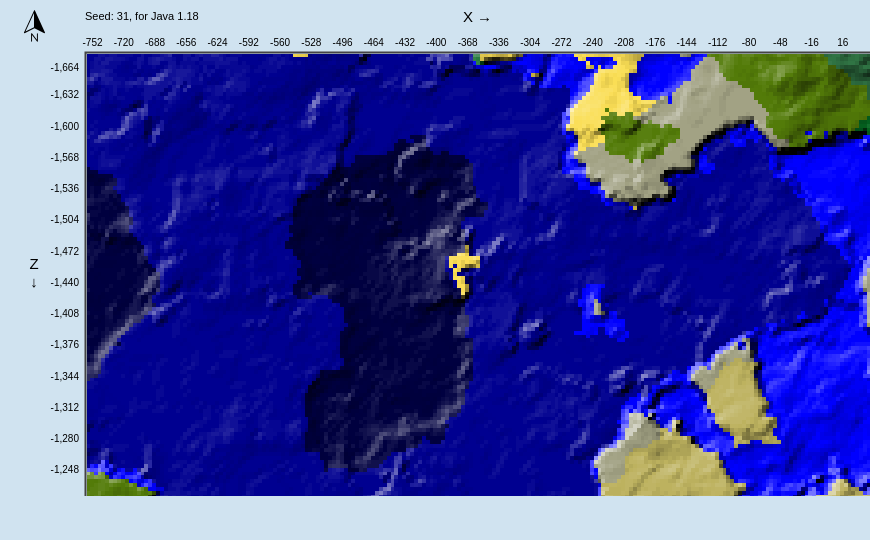Click the green forest patch inside gray shore
This screenshot has width=870, height=540.
point(640,137)
